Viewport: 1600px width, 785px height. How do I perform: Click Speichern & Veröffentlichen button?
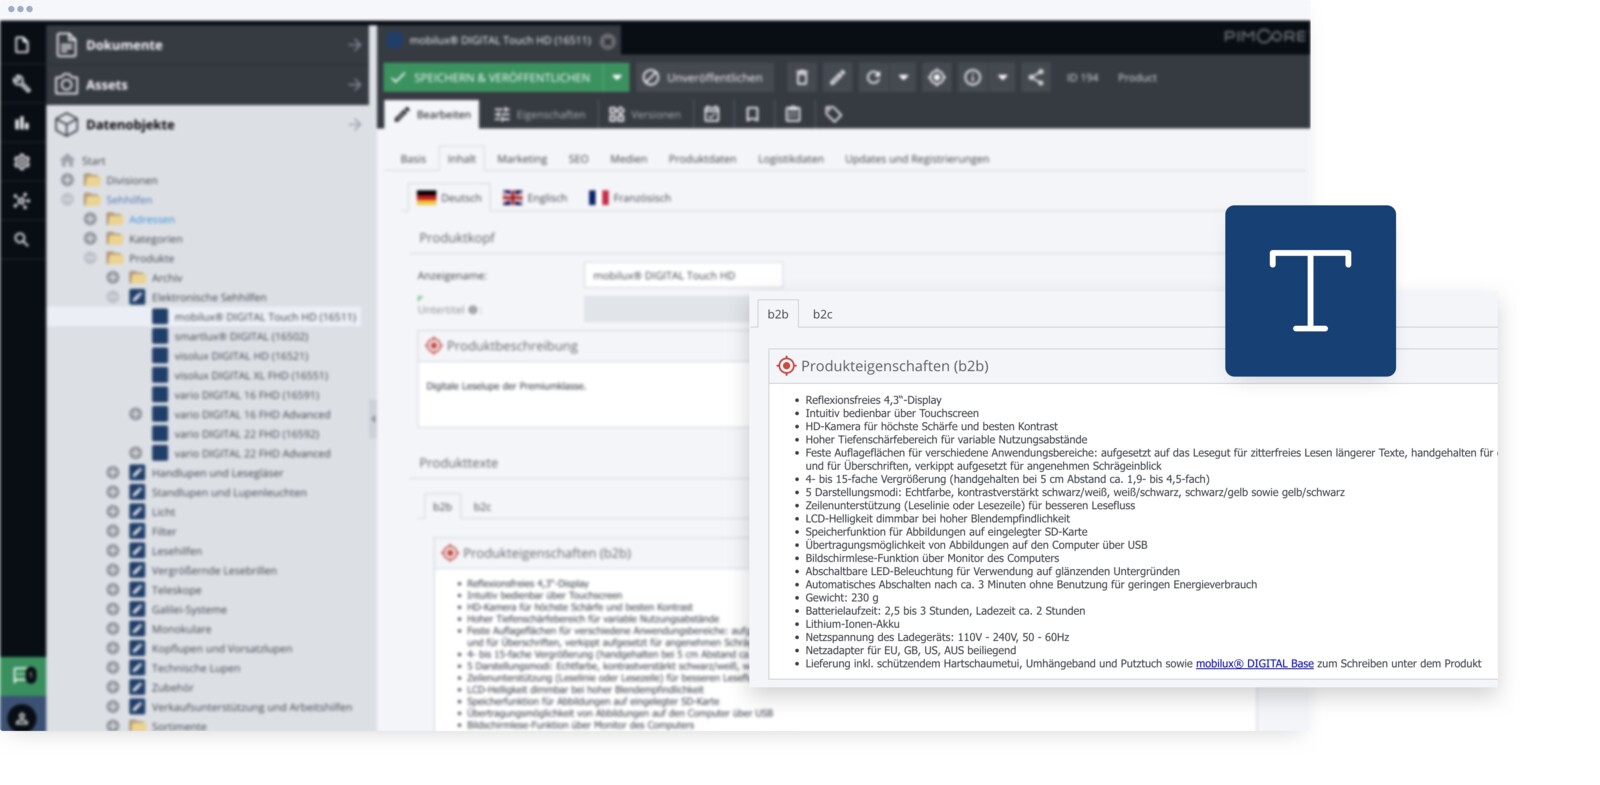[494, 77]
